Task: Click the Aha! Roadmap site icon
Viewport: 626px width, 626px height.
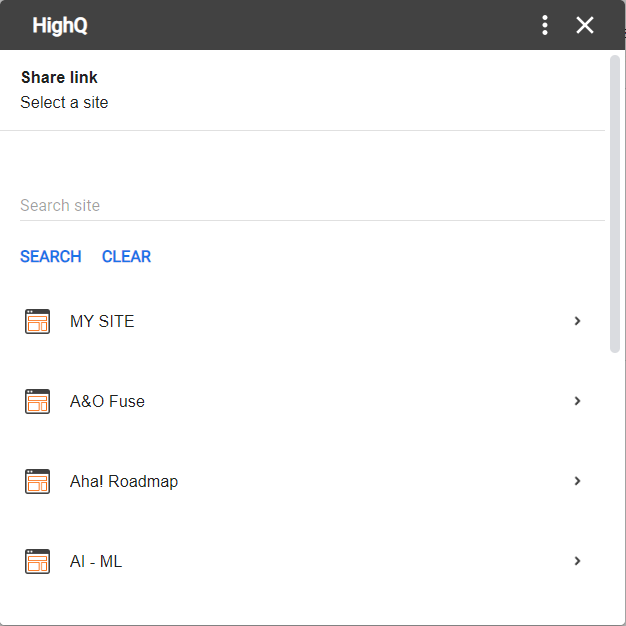Action: [x=37, y=481]
